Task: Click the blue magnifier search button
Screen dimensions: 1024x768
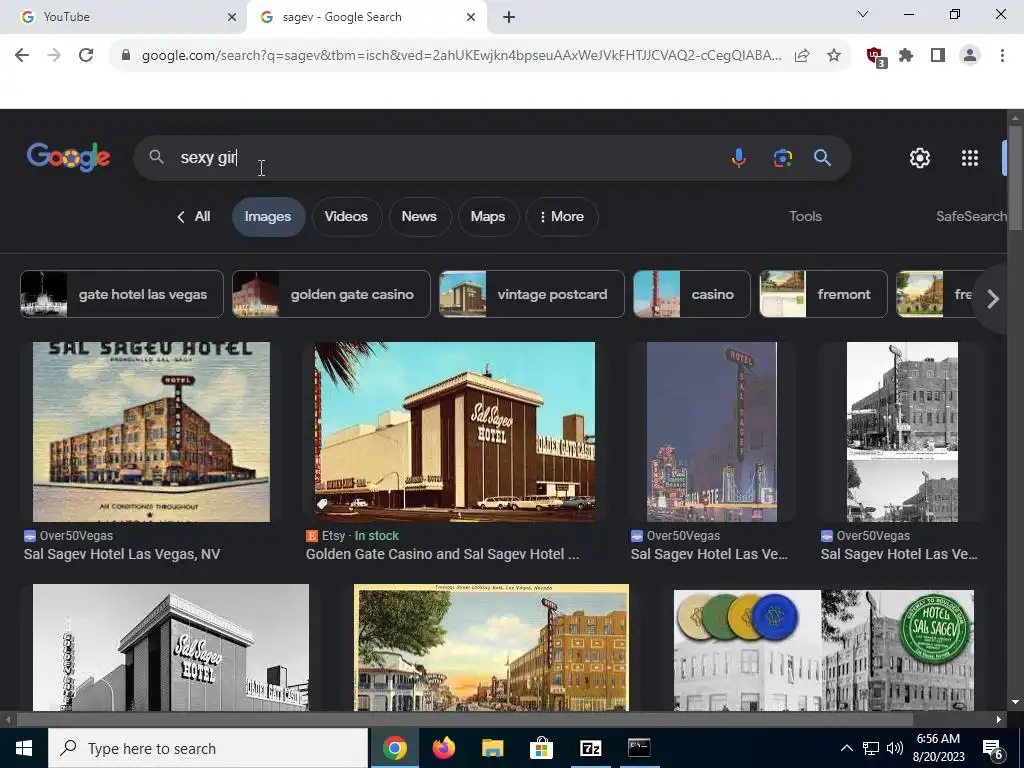Action: (x=822, y=158)
